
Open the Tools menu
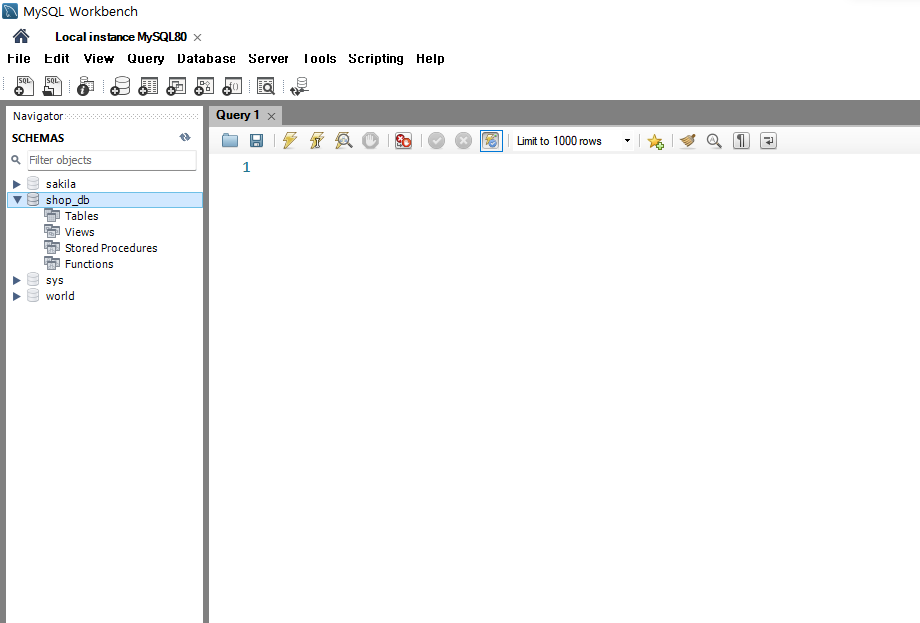click(319, 59)
